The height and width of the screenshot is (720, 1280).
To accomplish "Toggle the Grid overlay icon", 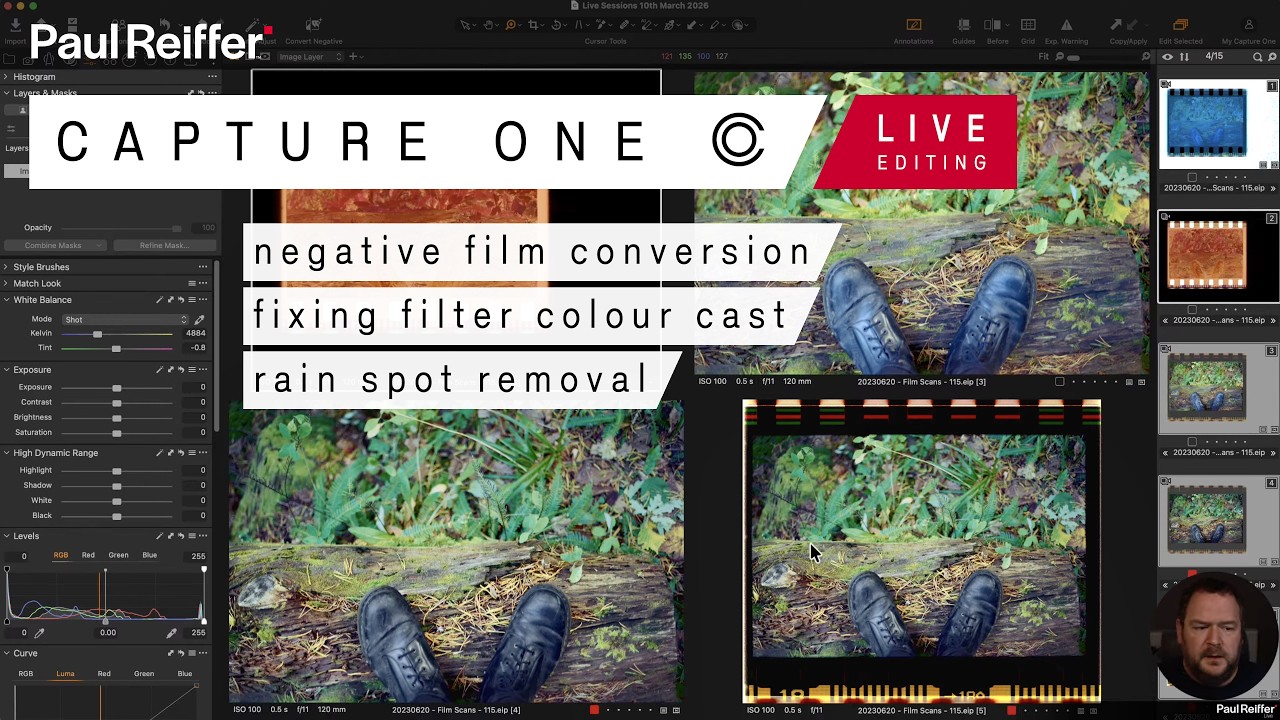I will coord(1027,26).
